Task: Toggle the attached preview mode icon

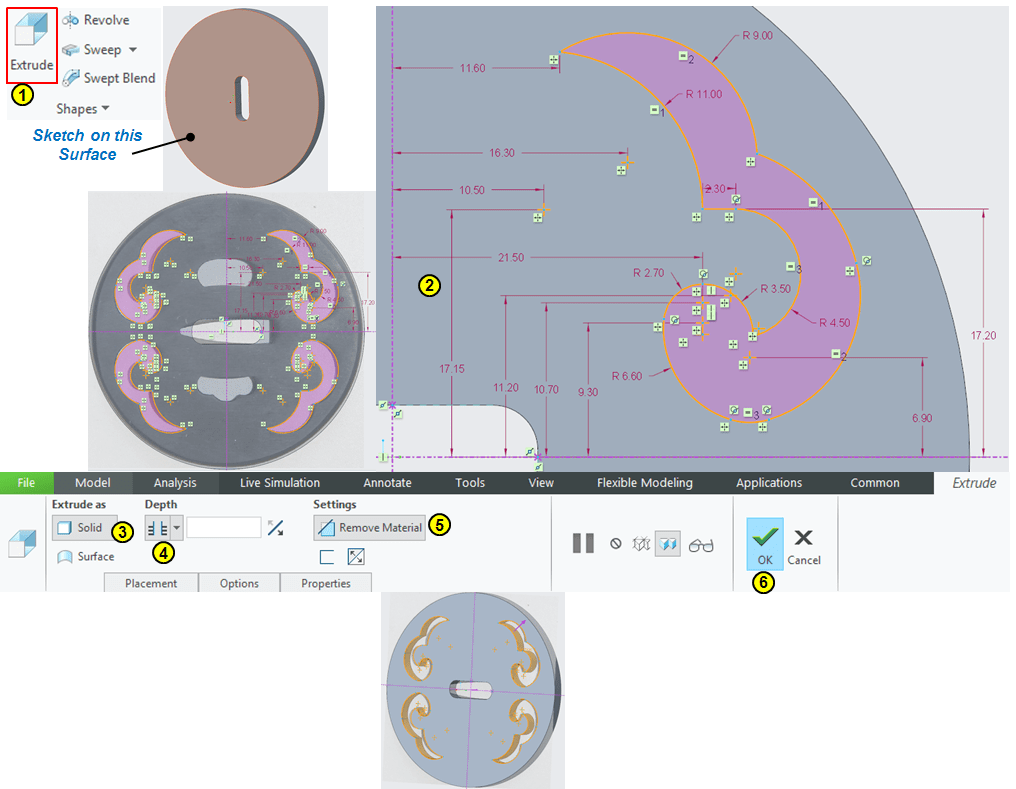Action: 667,544
